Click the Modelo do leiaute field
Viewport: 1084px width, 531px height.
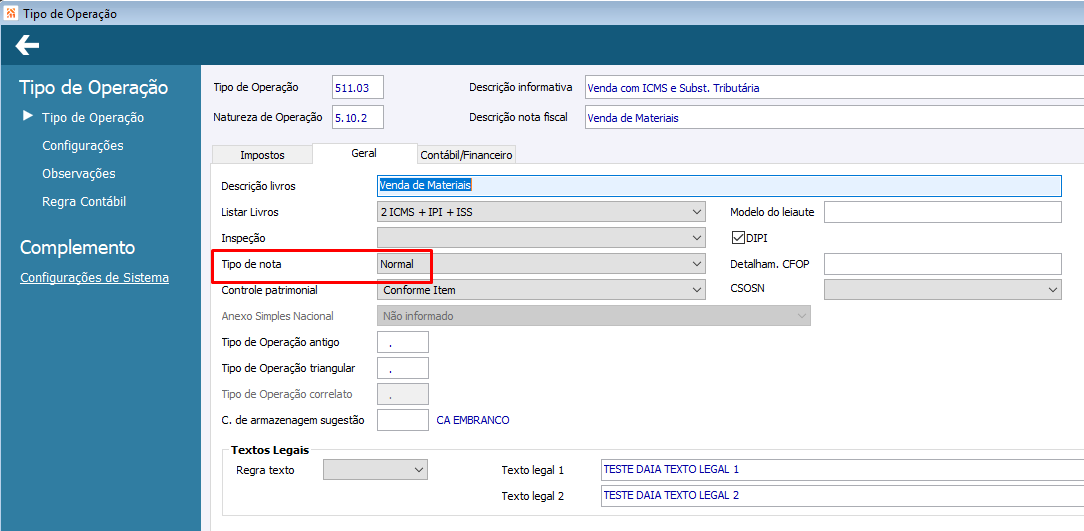[942, 212]
